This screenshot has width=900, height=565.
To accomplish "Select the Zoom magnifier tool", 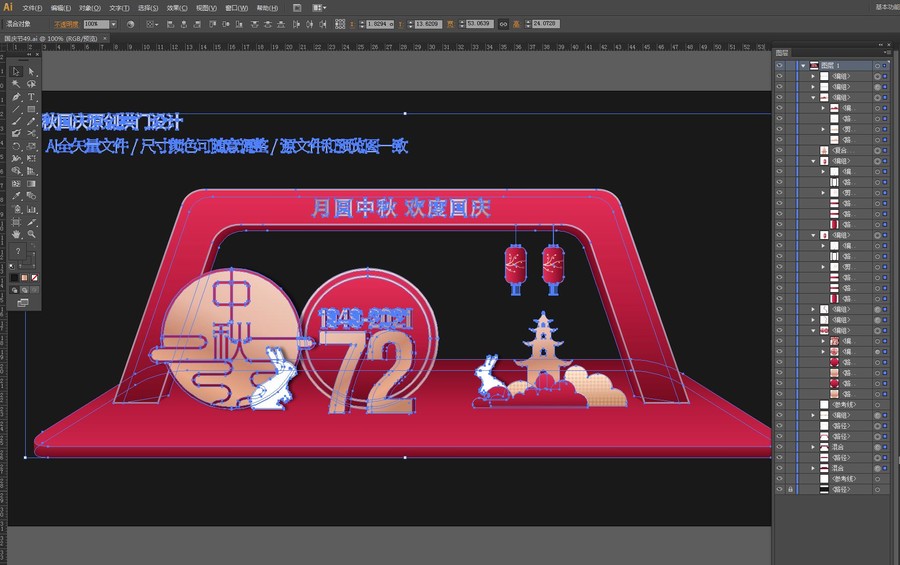I will [31, 234].
